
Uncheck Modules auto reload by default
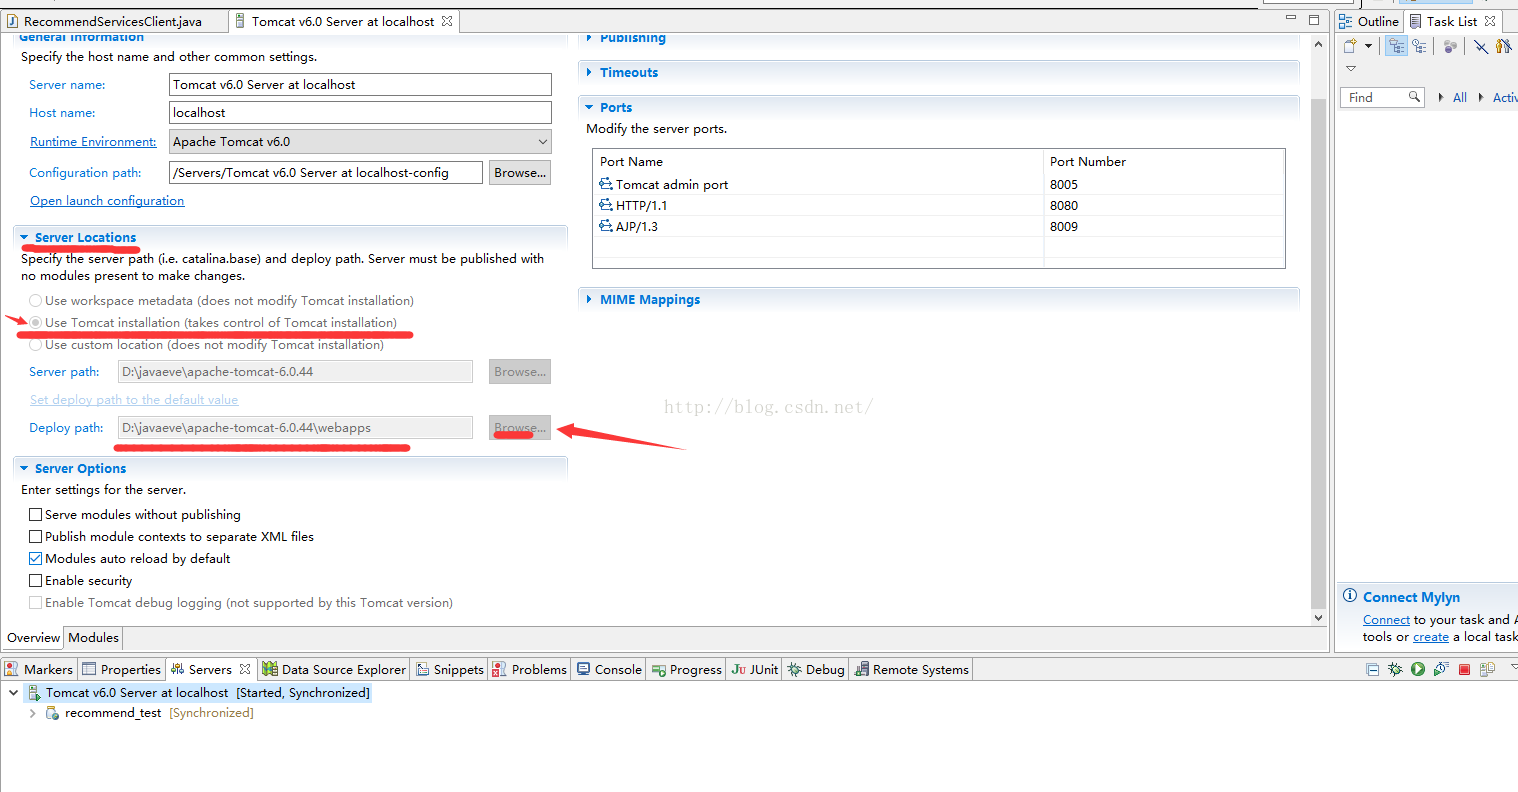(x=36, y=558)
